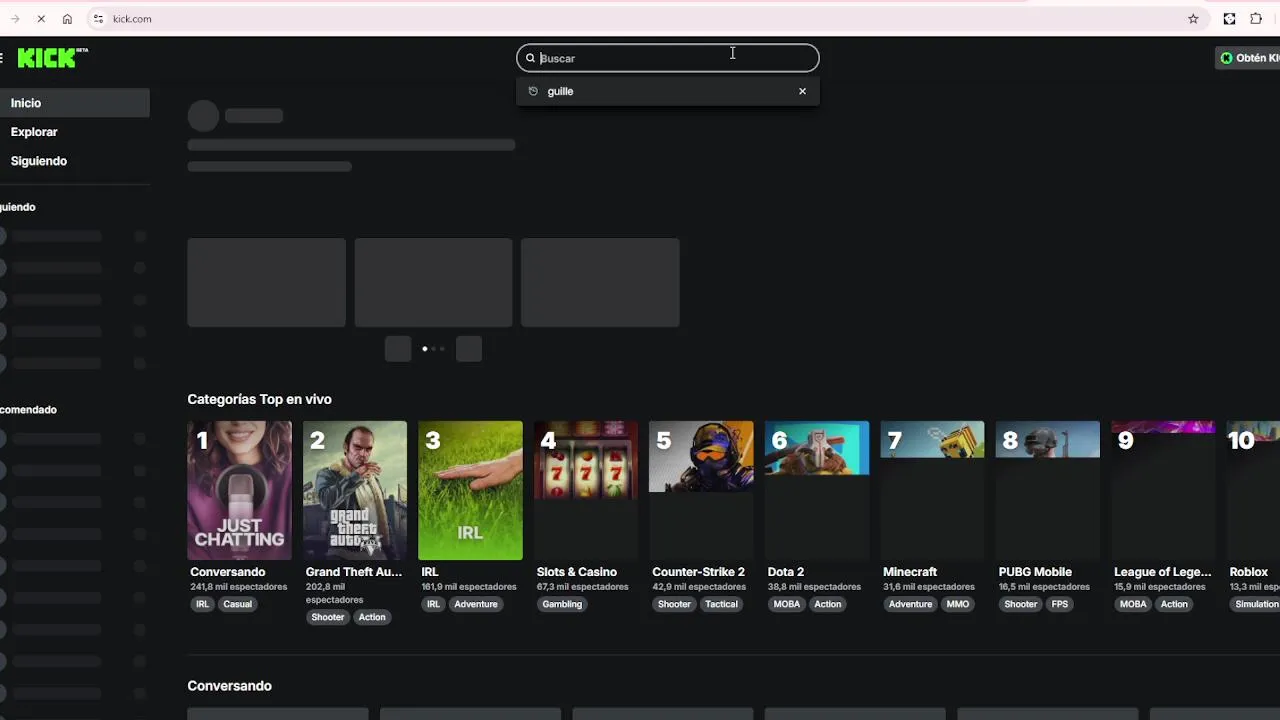
Task: Open Conversando Just Chatting category thumbnail
Action: (x=239, y=490)
